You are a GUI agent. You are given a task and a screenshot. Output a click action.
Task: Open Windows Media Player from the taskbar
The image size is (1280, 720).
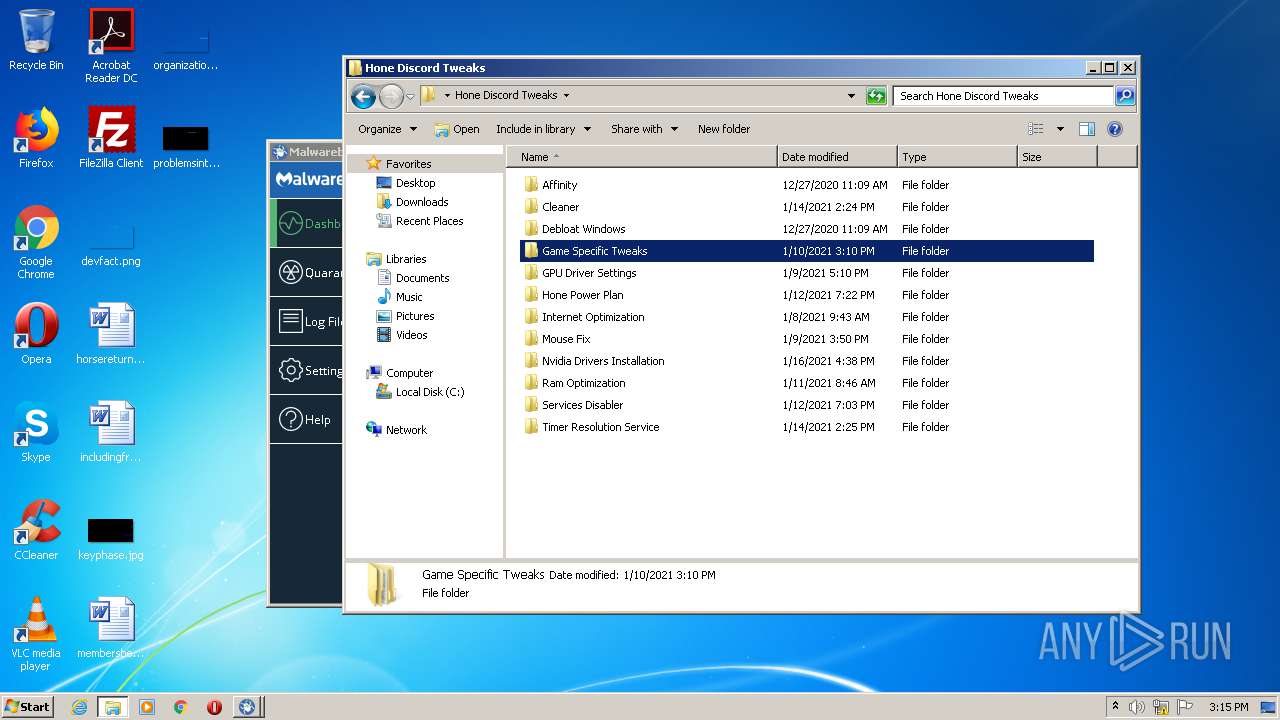tap(147, 707)
